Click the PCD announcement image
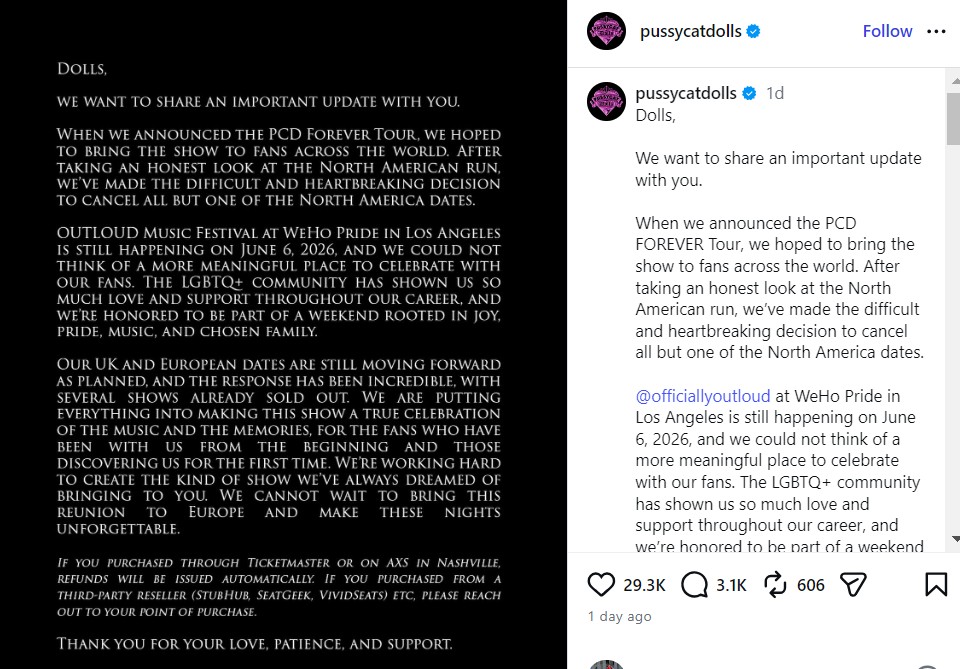This screenshot has width=960, height=669. click(x=283, y=334)
